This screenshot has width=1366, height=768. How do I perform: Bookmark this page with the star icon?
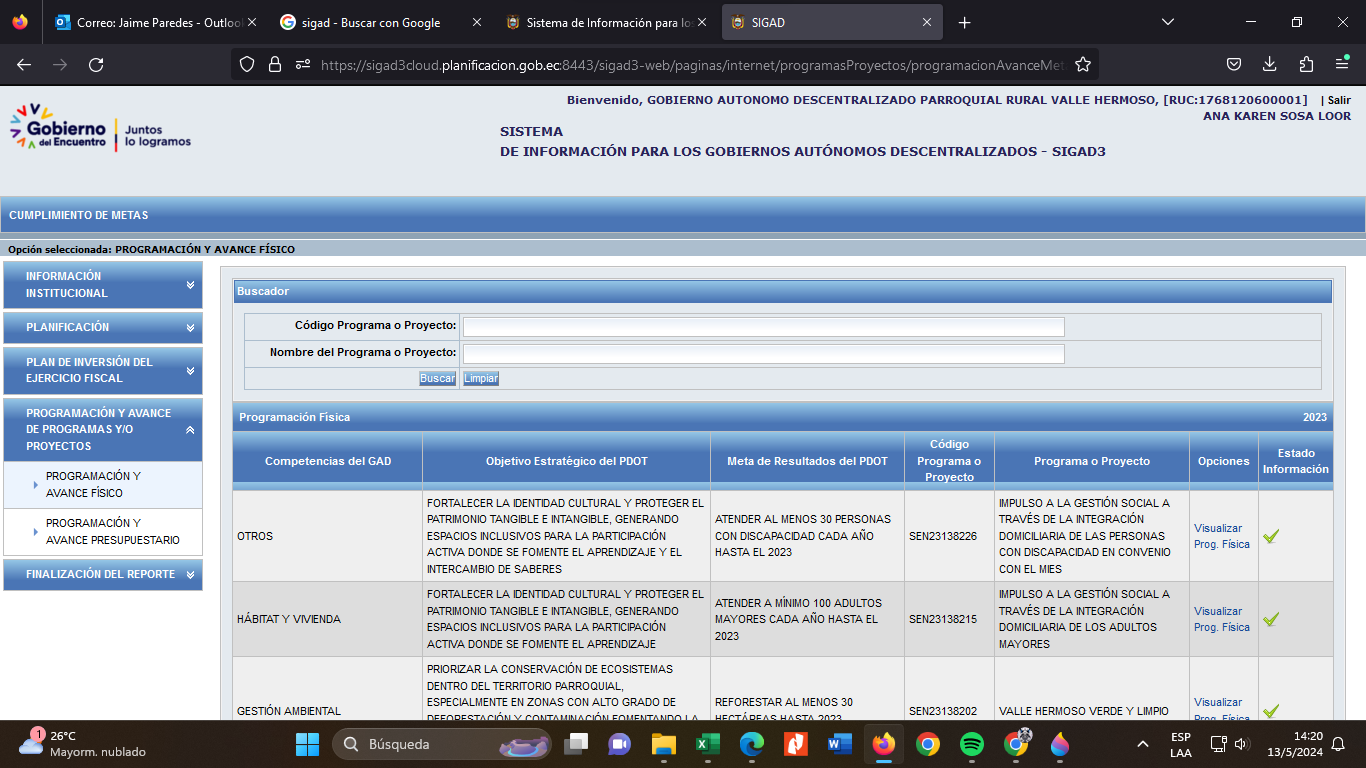click(x=1082, y=65)
